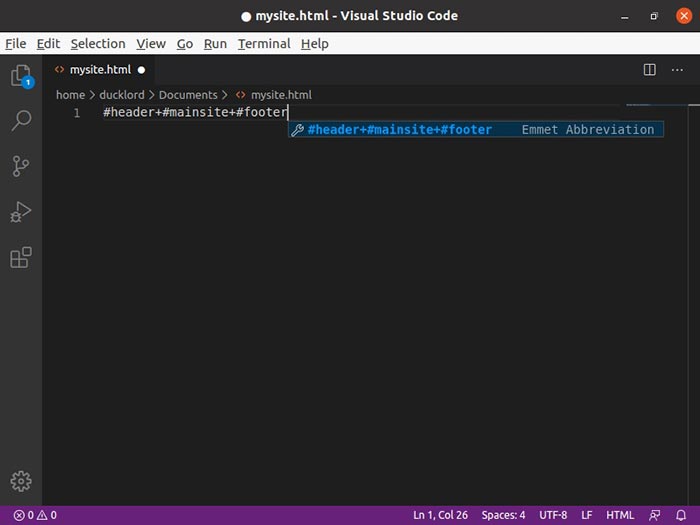Open the Source Control view
Screen dimensions: 700x525
20,166
